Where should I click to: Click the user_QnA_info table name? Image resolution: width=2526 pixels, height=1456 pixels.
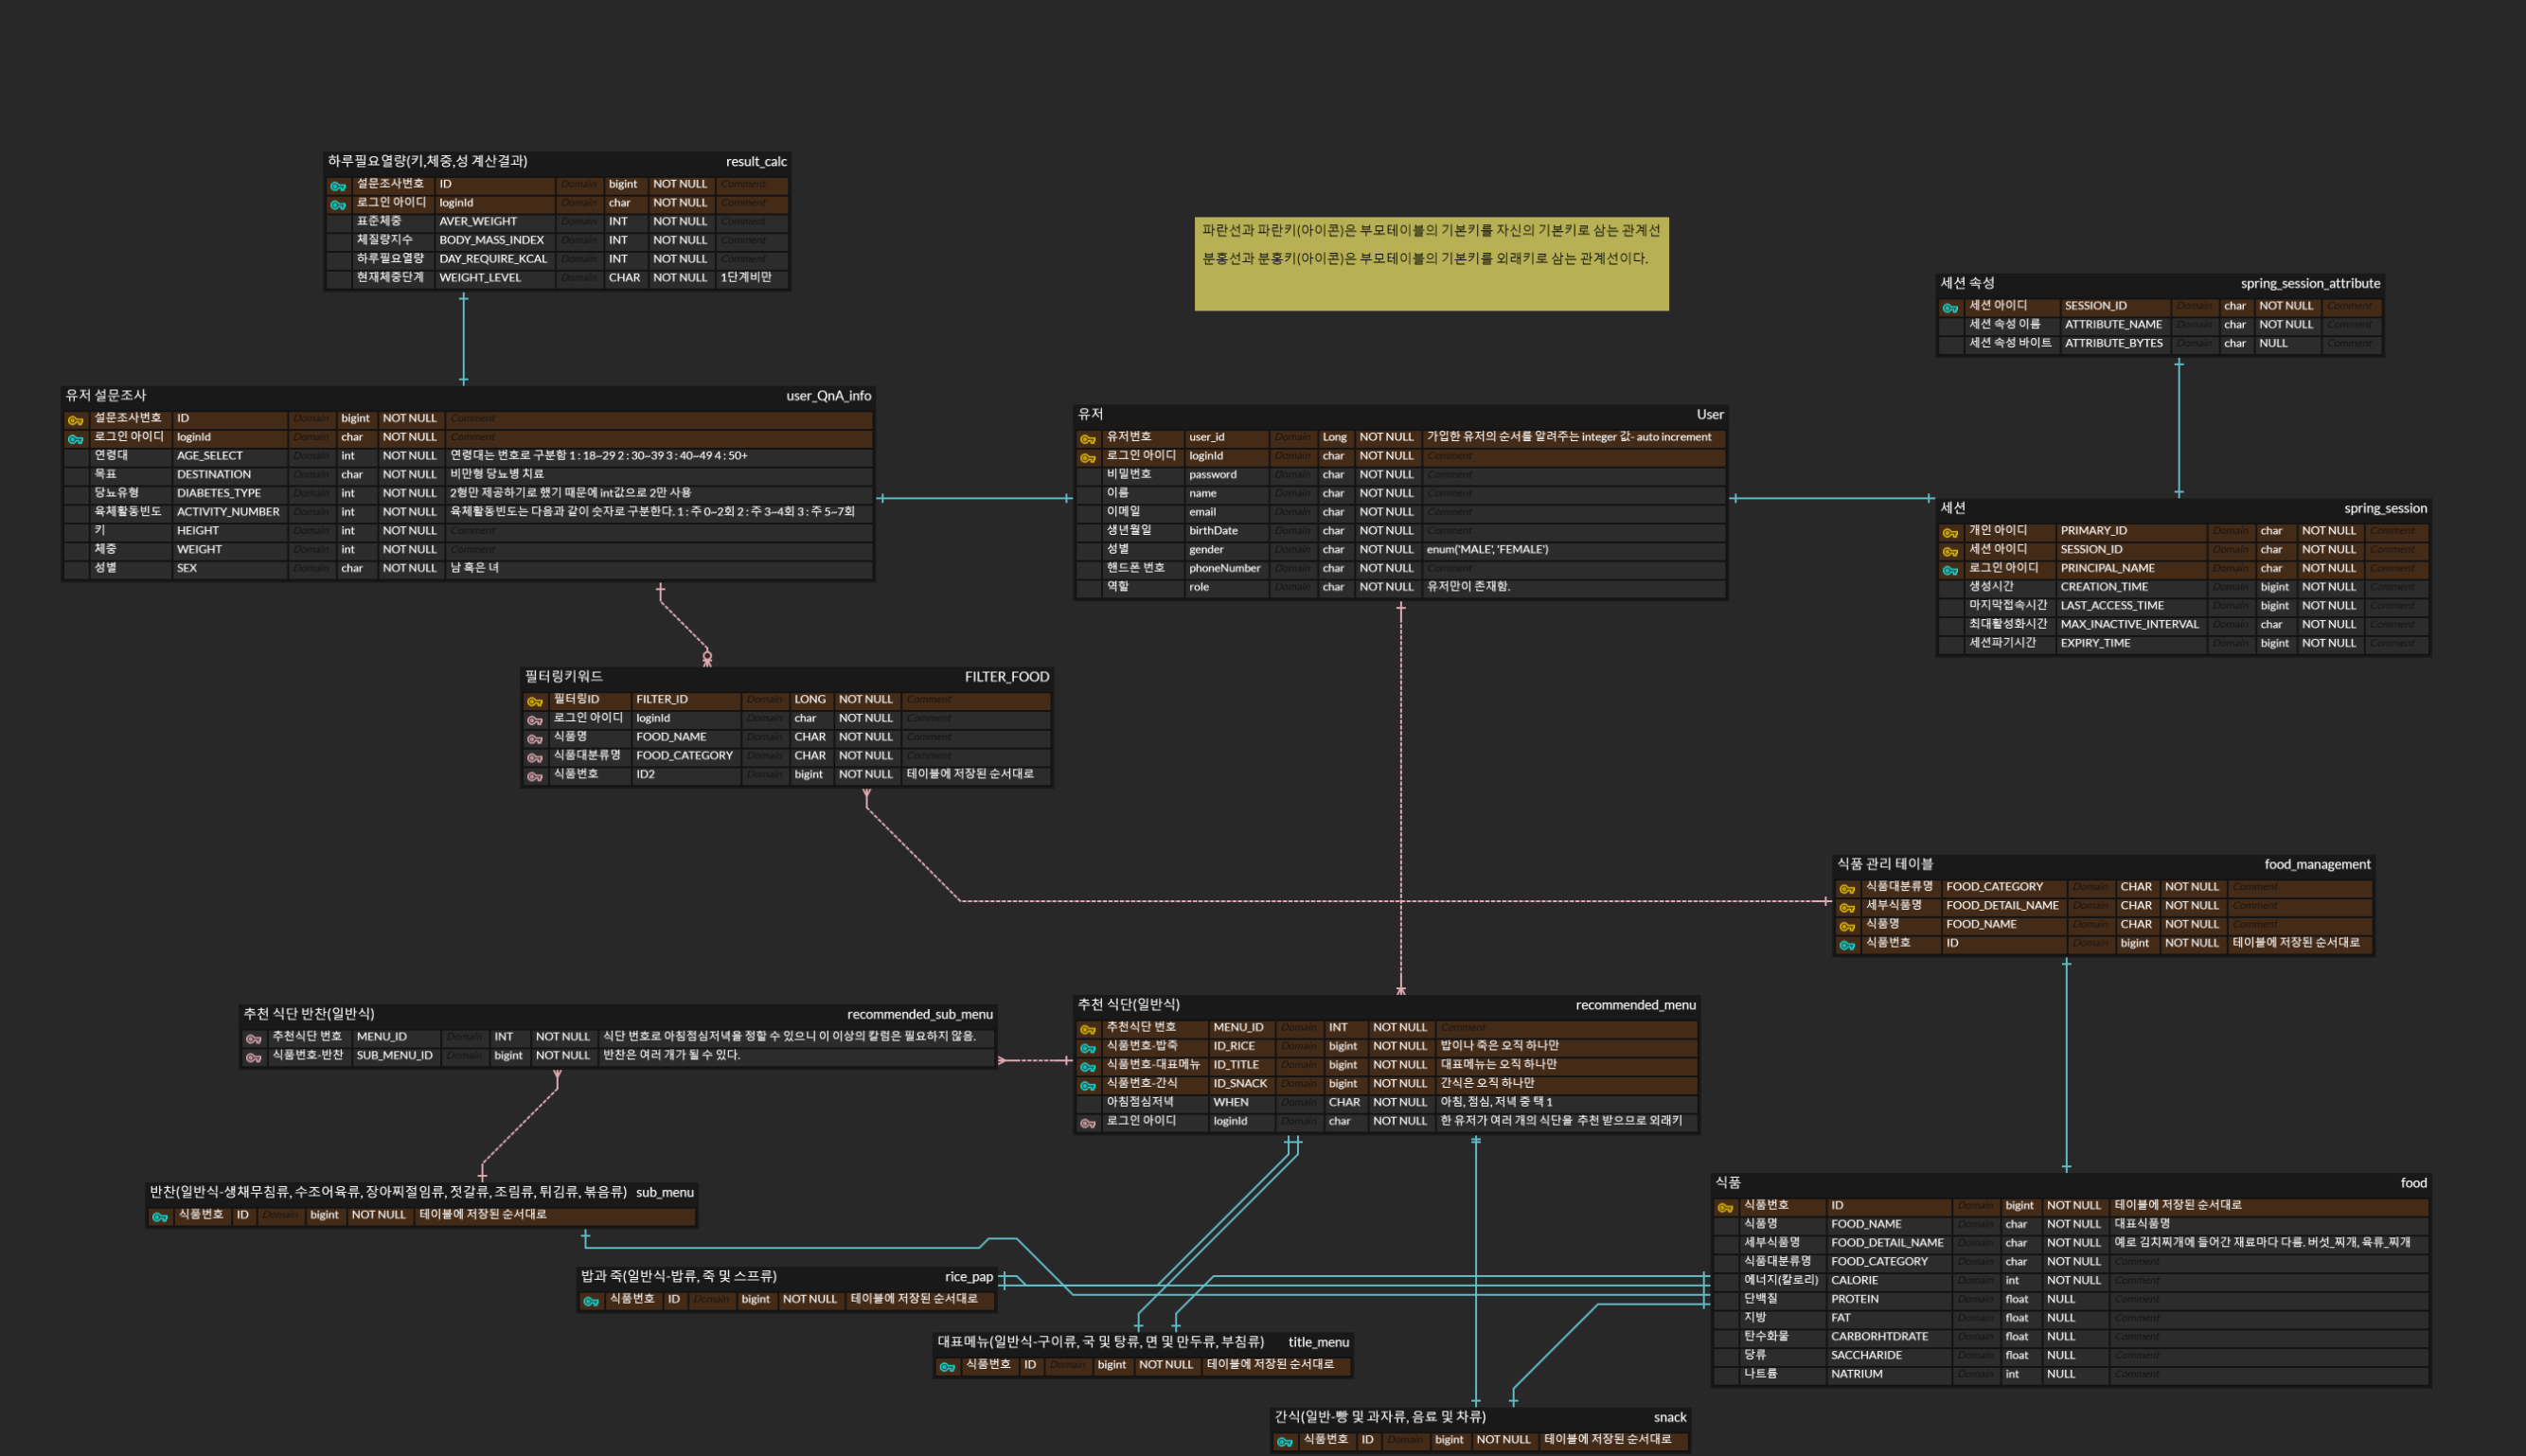pos(828,396)
